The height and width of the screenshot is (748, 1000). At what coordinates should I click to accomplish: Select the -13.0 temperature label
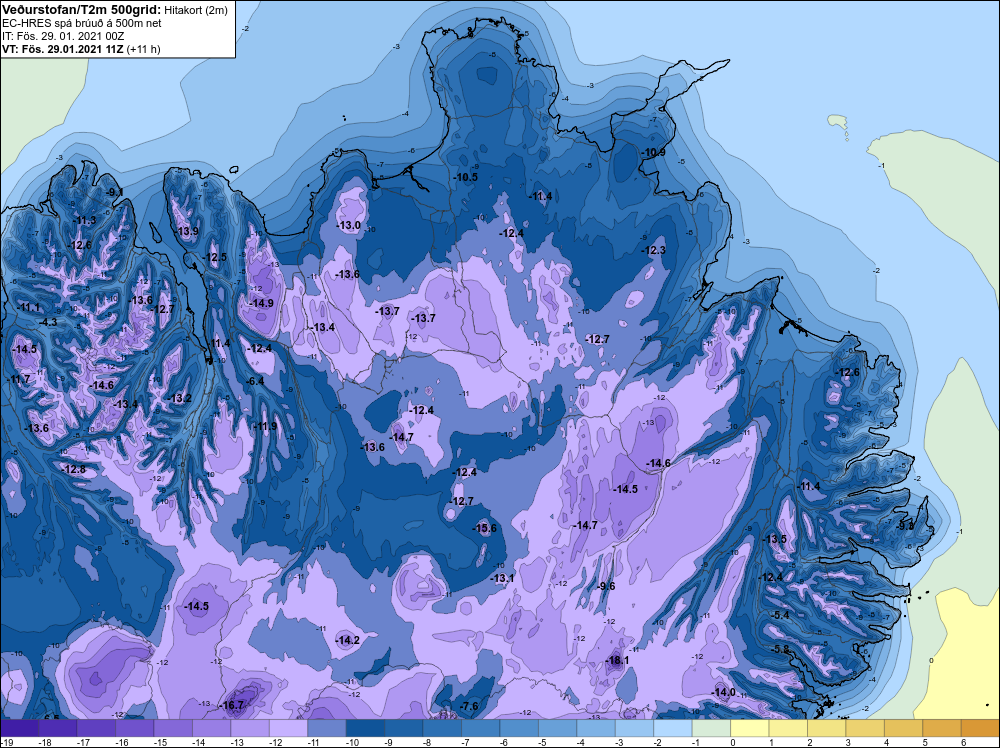coord(348,225)
